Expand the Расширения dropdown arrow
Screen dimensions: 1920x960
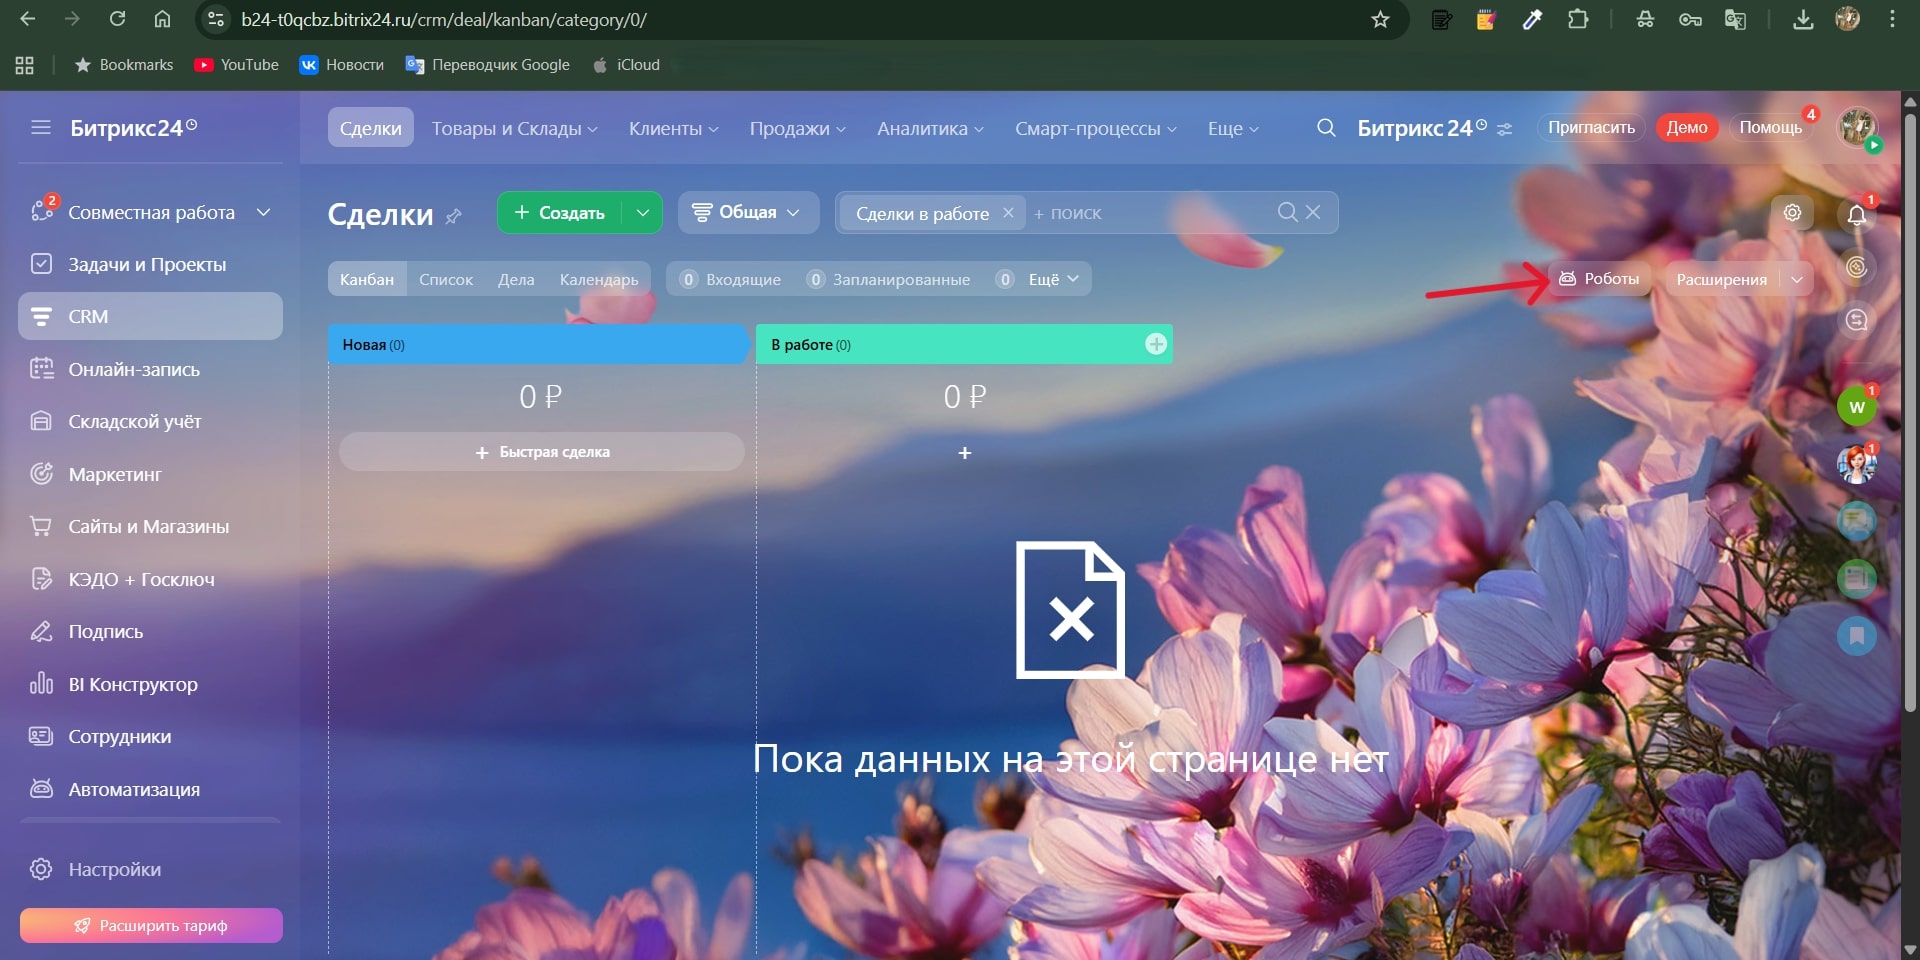pyautogui.click(x=1796, y=280)
